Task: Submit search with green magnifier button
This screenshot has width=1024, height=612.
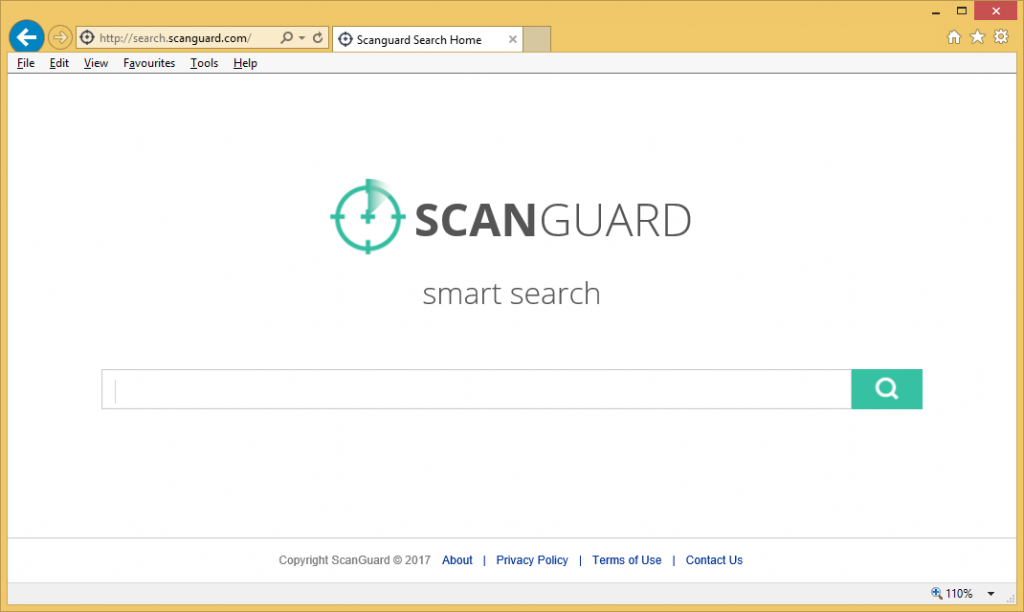Action: (887, 389)
